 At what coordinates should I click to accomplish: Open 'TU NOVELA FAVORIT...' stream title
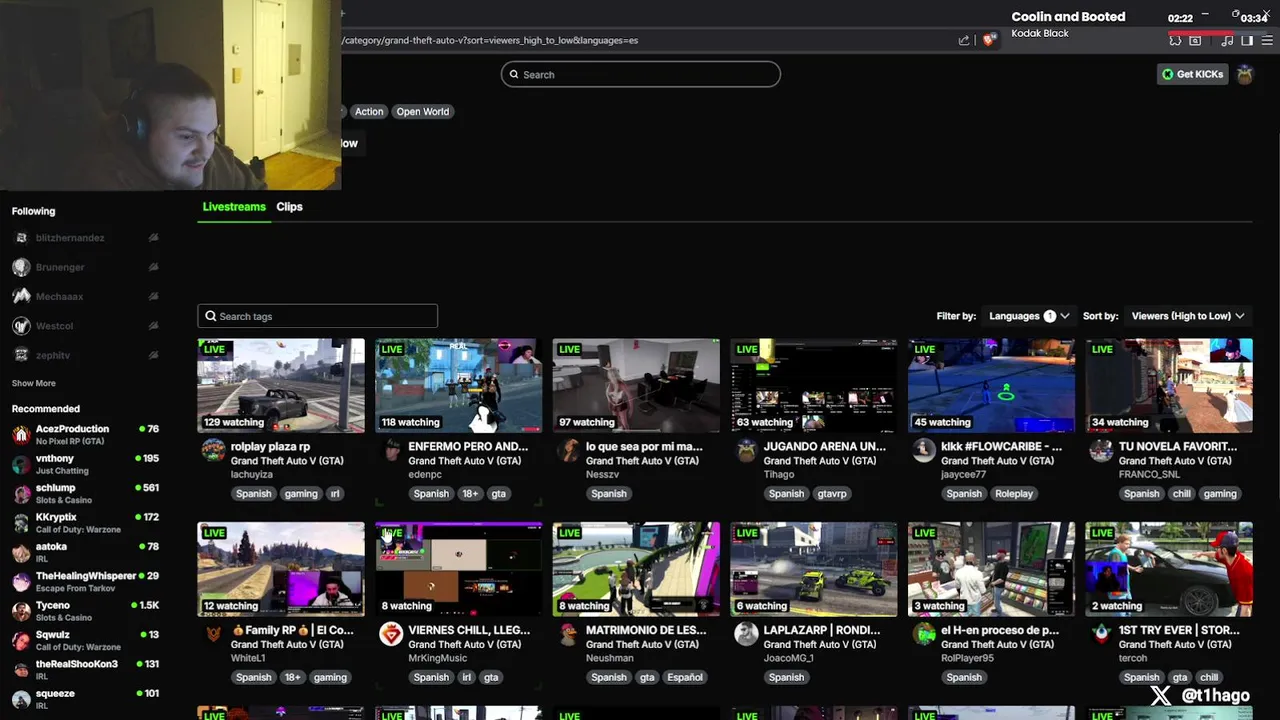[x=1178, y=447]
